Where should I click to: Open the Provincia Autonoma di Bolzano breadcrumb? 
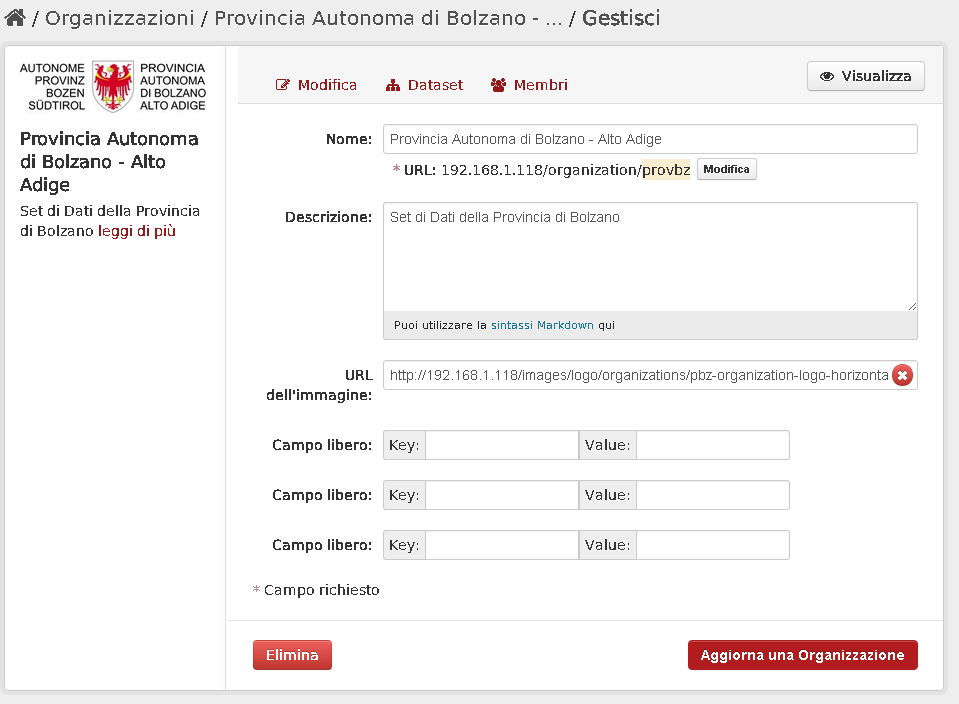coord(388,18)
